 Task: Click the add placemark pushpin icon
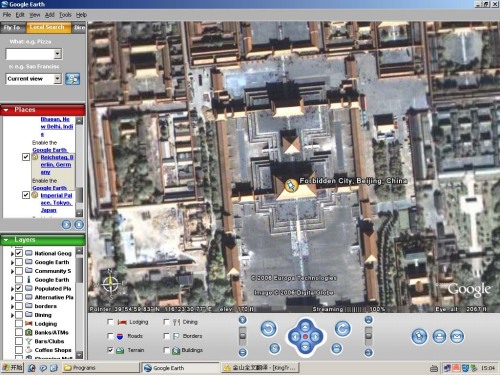point(419,336)
